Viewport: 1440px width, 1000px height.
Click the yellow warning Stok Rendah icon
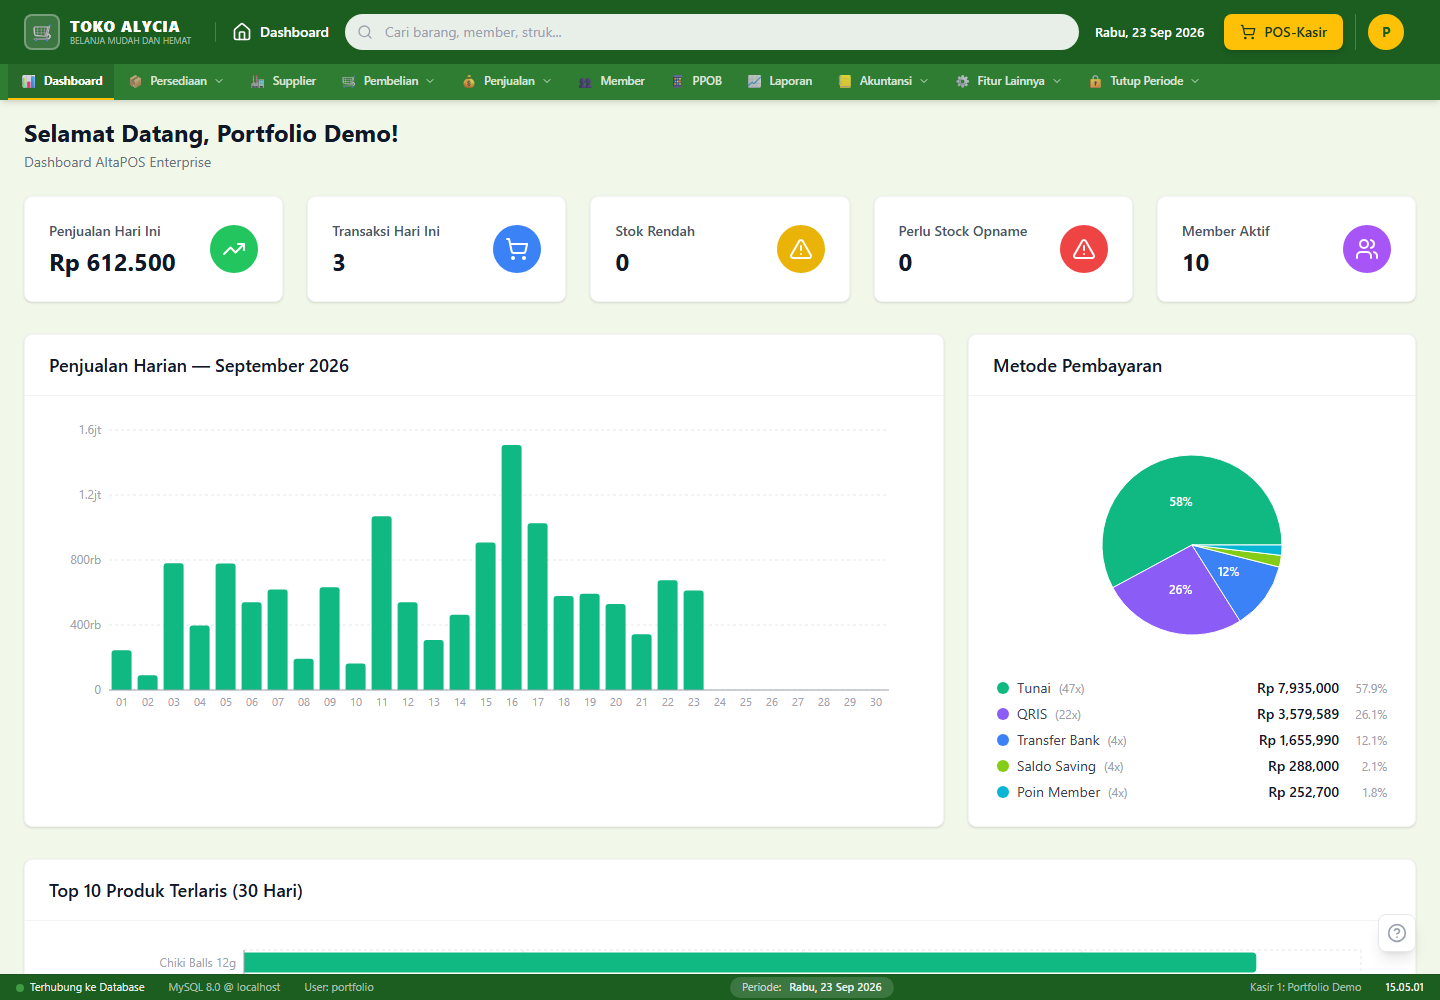801,249
